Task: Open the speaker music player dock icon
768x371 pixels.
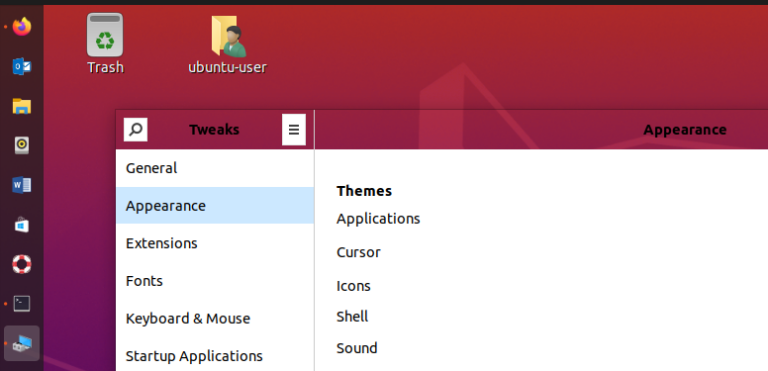Action: 22,146
